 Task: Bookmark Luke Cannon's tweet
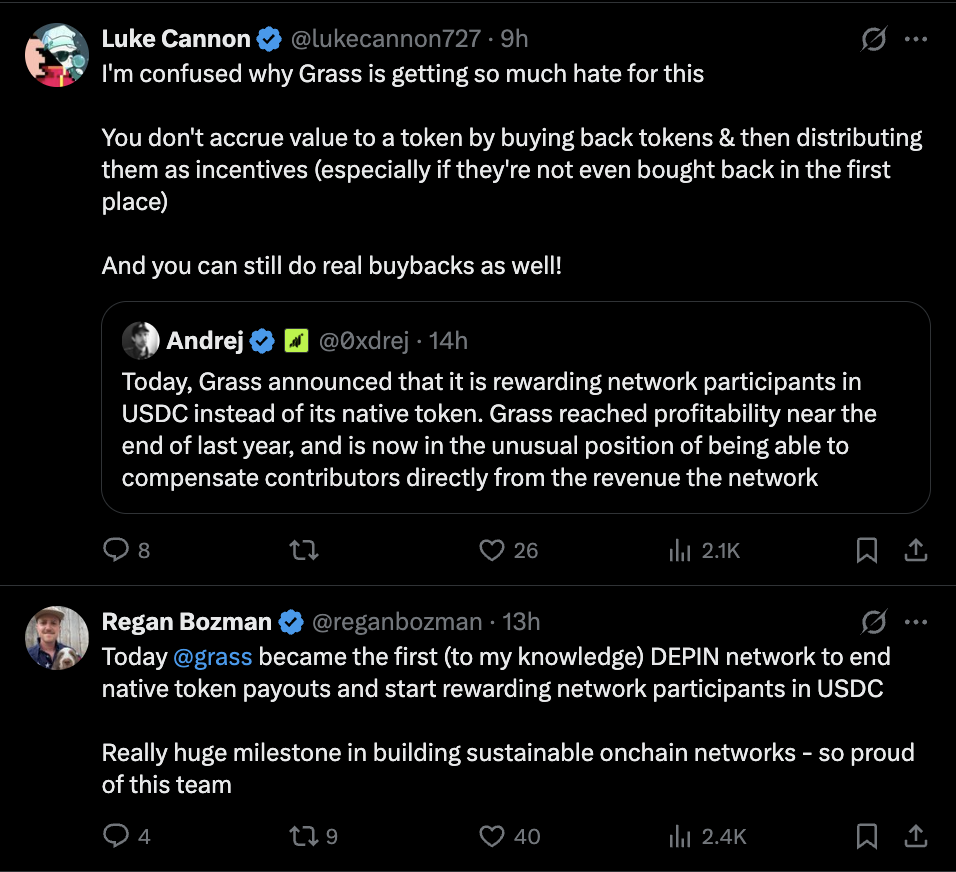(x=866, y=550)
